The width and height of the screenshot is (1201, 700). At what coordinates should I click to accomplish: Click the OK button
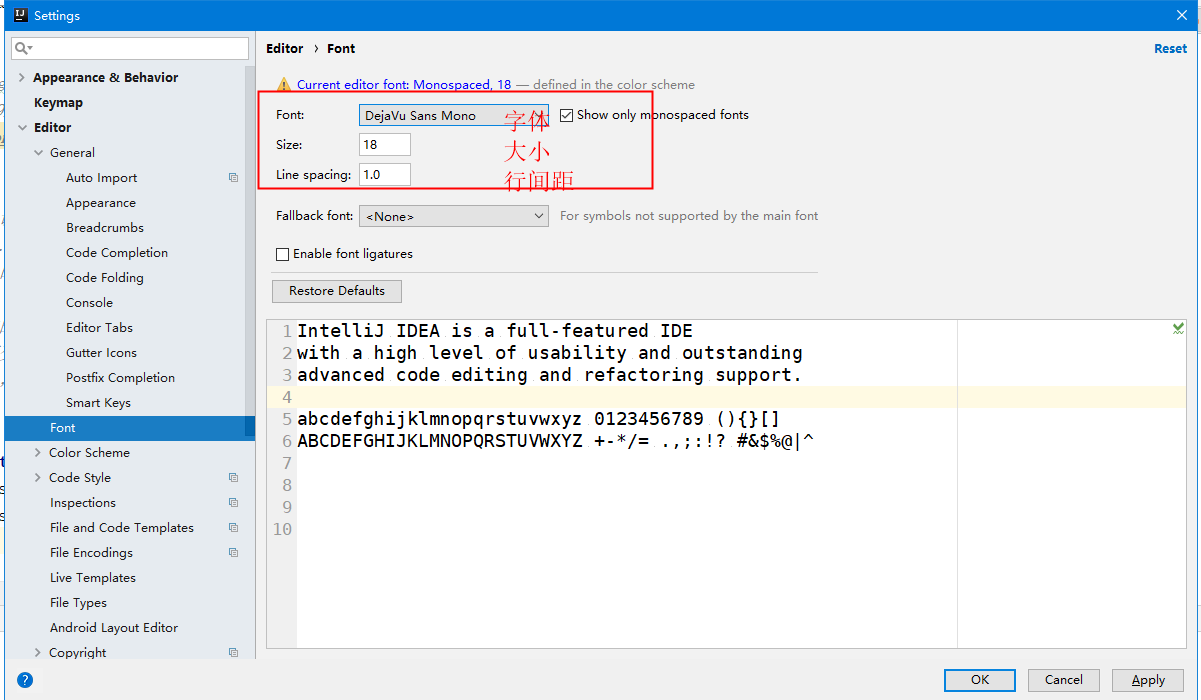tap(980, 680)
